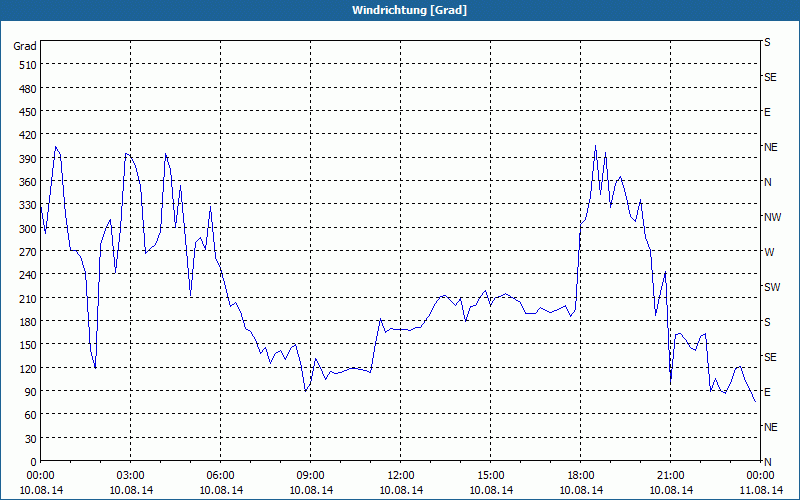The image size is (800, 500).
Task: Select the 150 y-axis label
Action: click(28, 345)
